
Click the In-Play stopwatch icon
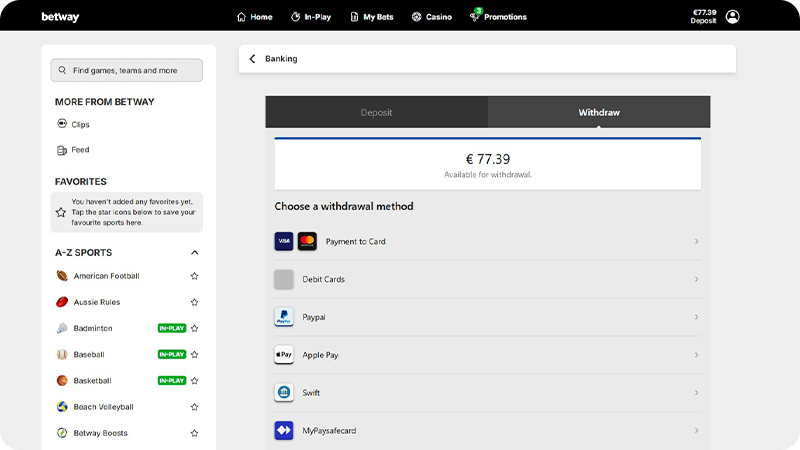[295, 17]
